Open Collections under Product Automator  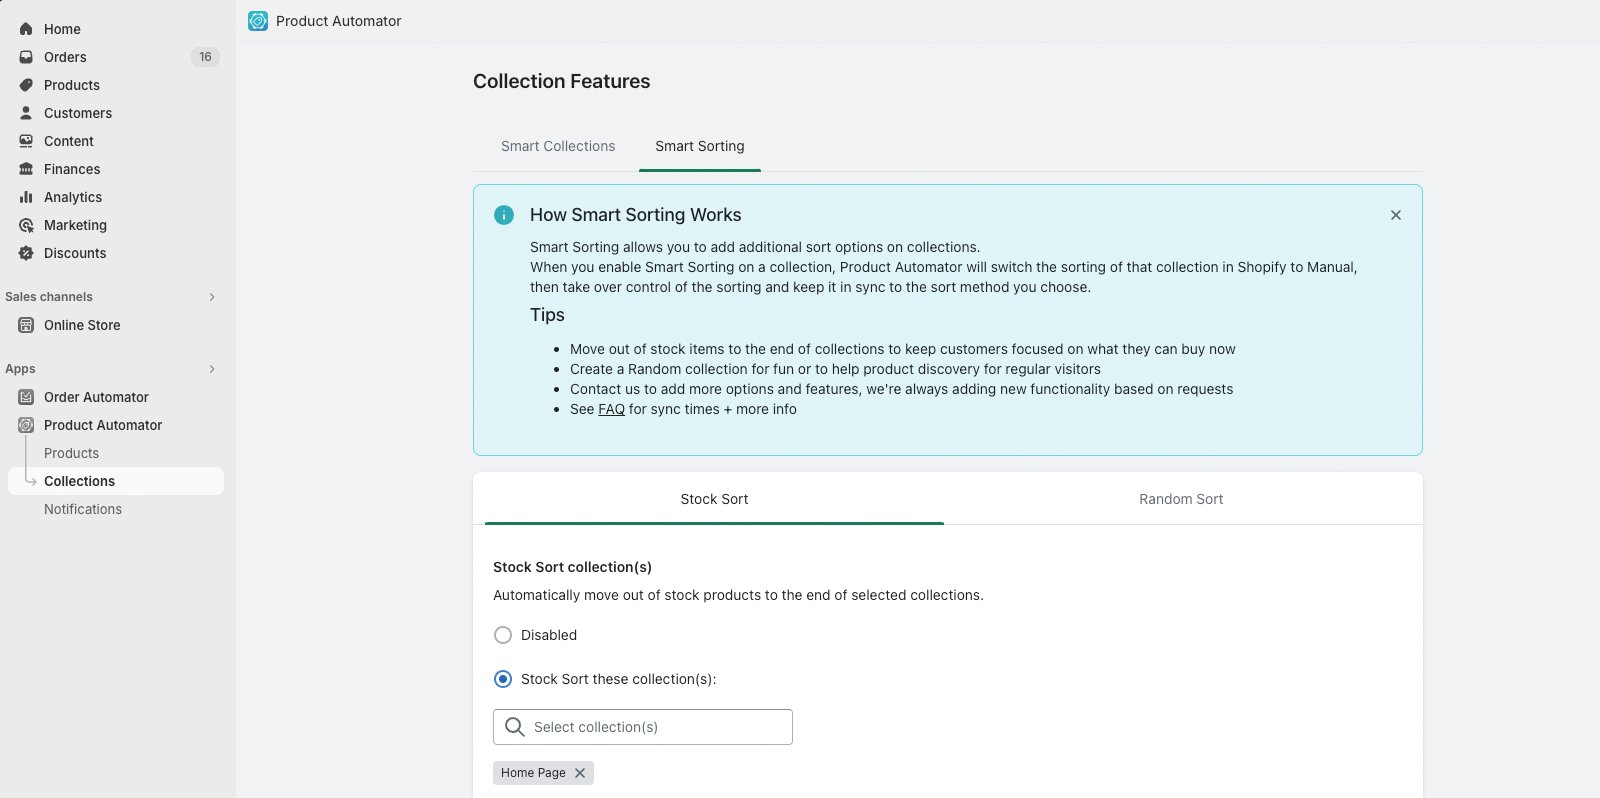116,481
